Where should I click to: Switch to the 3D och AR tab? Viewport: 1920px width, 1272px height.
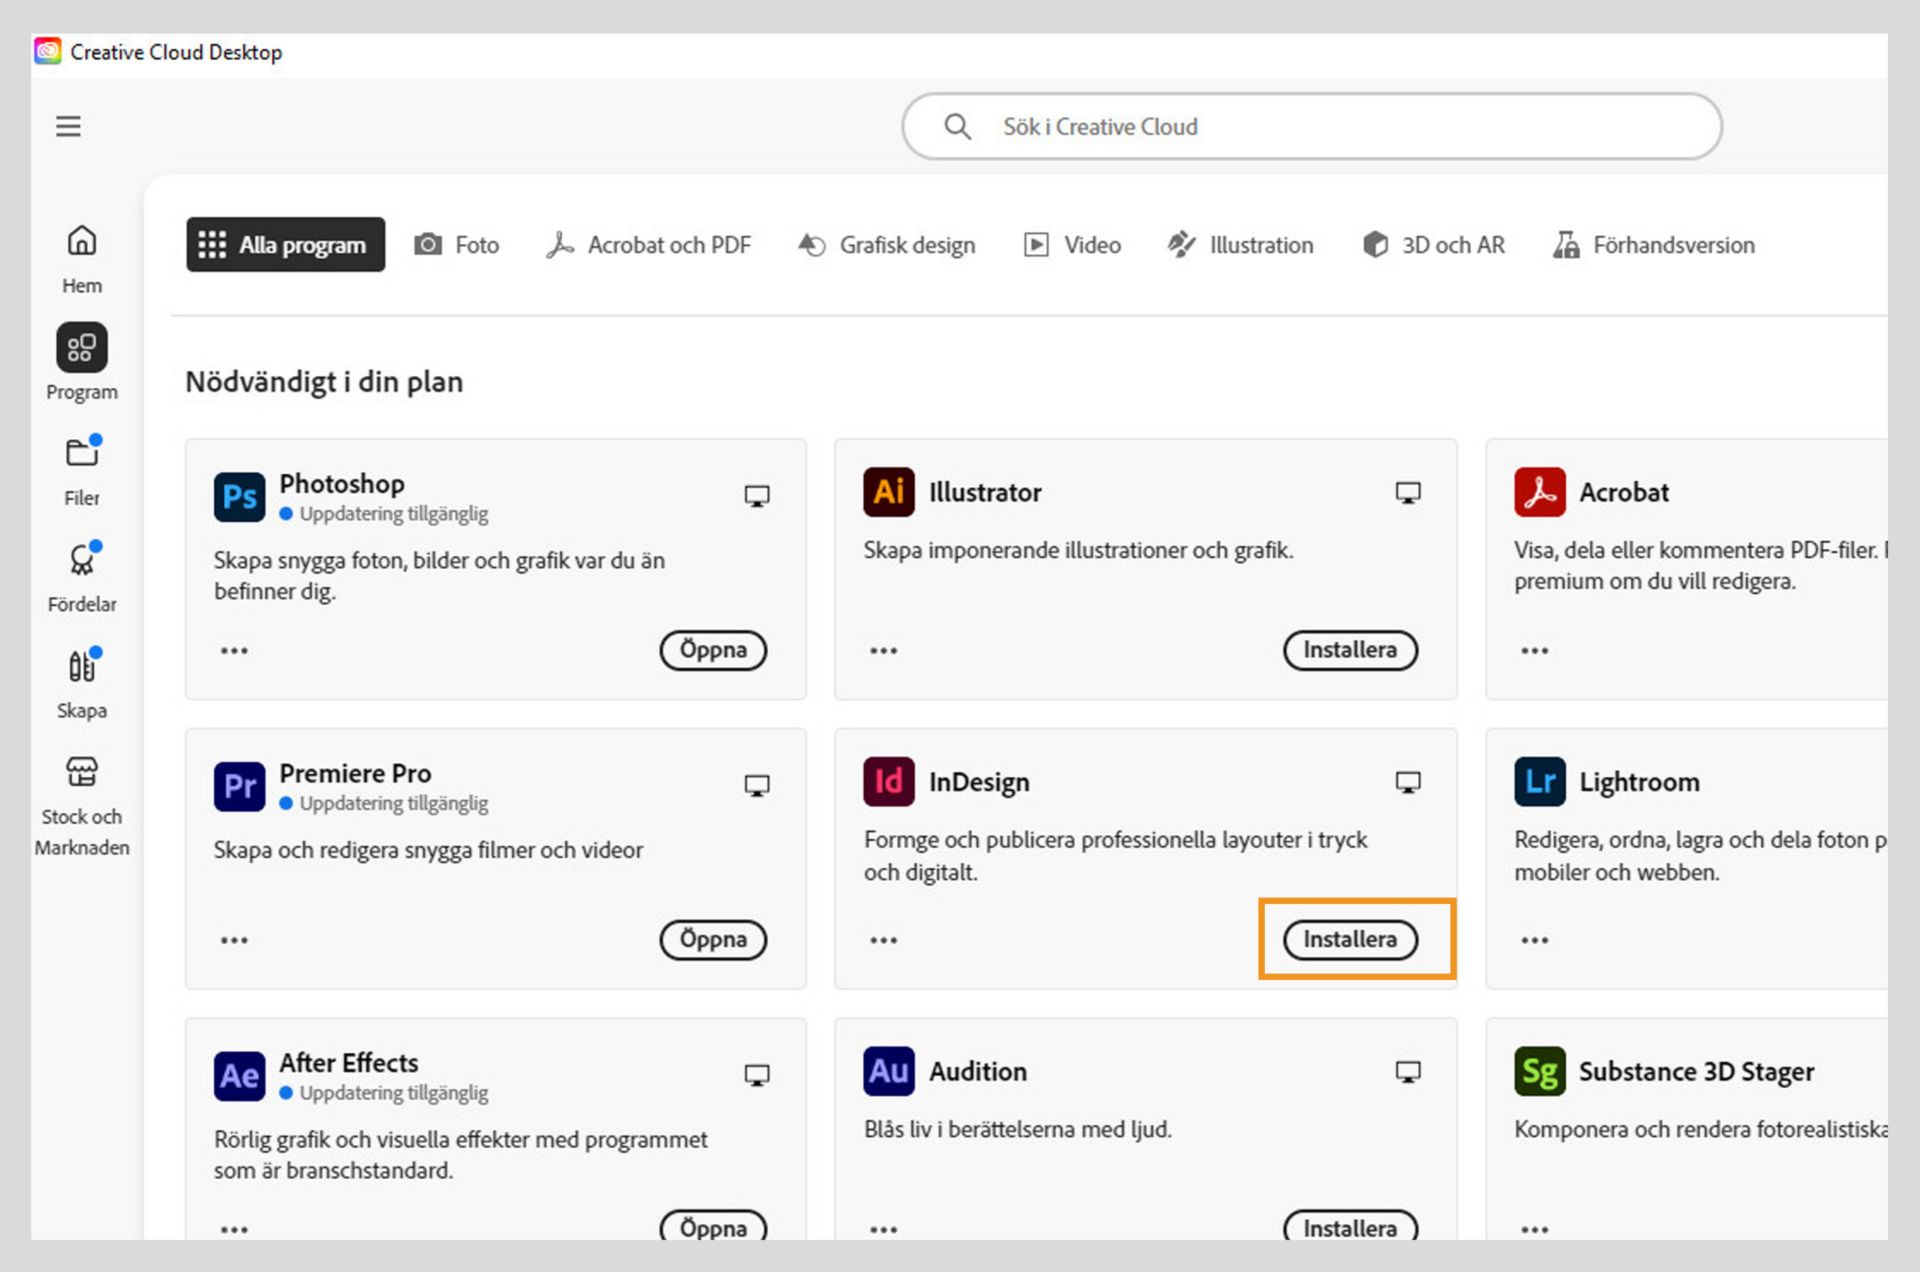coord(1433,245)
